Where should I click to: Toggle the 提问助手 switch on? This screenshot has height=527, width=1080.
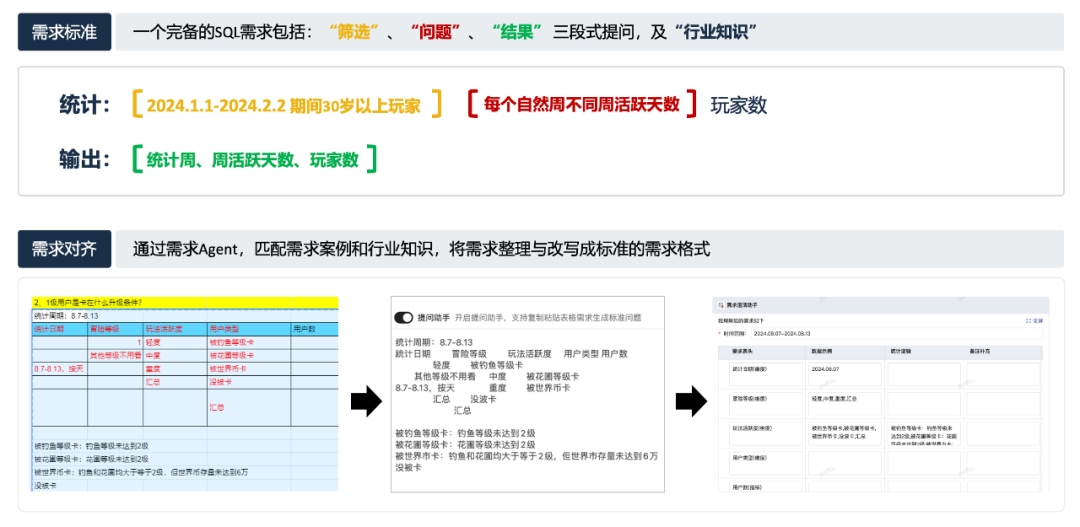tap(404, 318)
